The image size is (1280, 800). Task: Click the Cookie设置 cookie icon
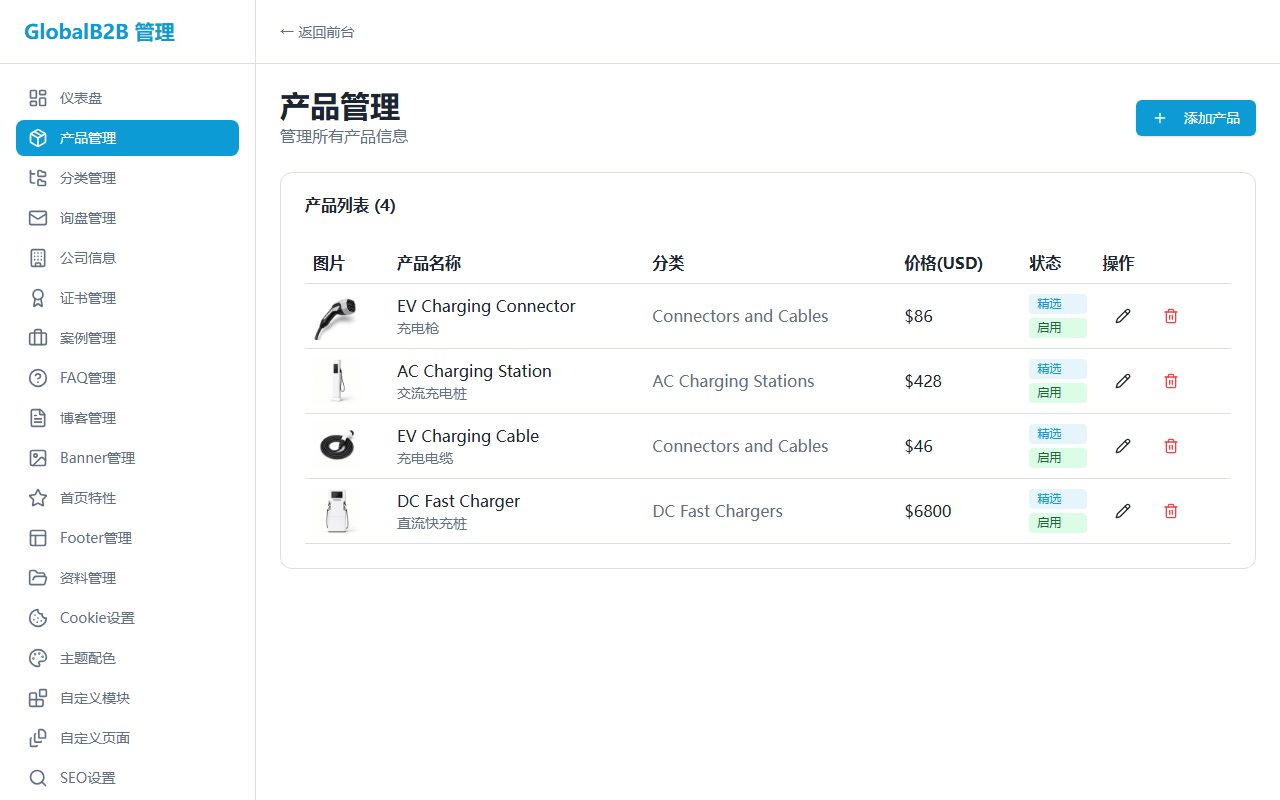38,618
